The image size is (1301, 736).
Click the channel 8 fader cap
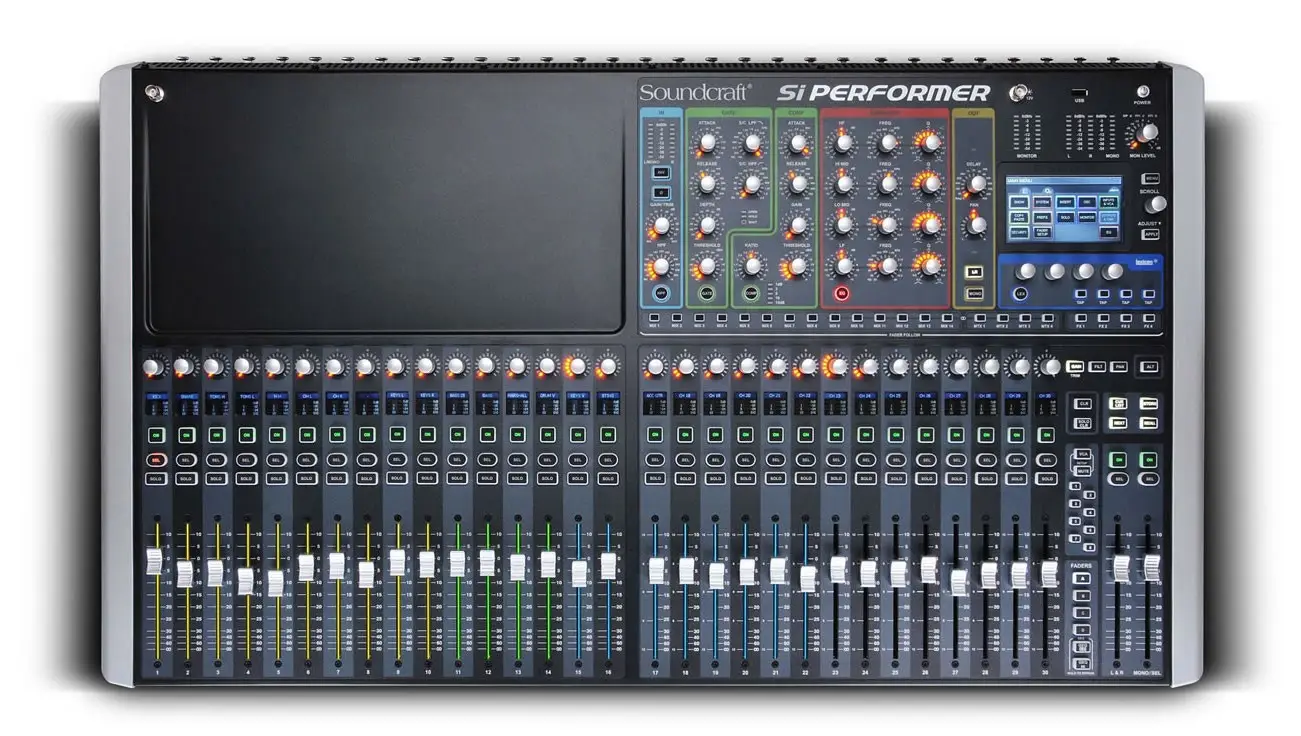pos(367,573)
